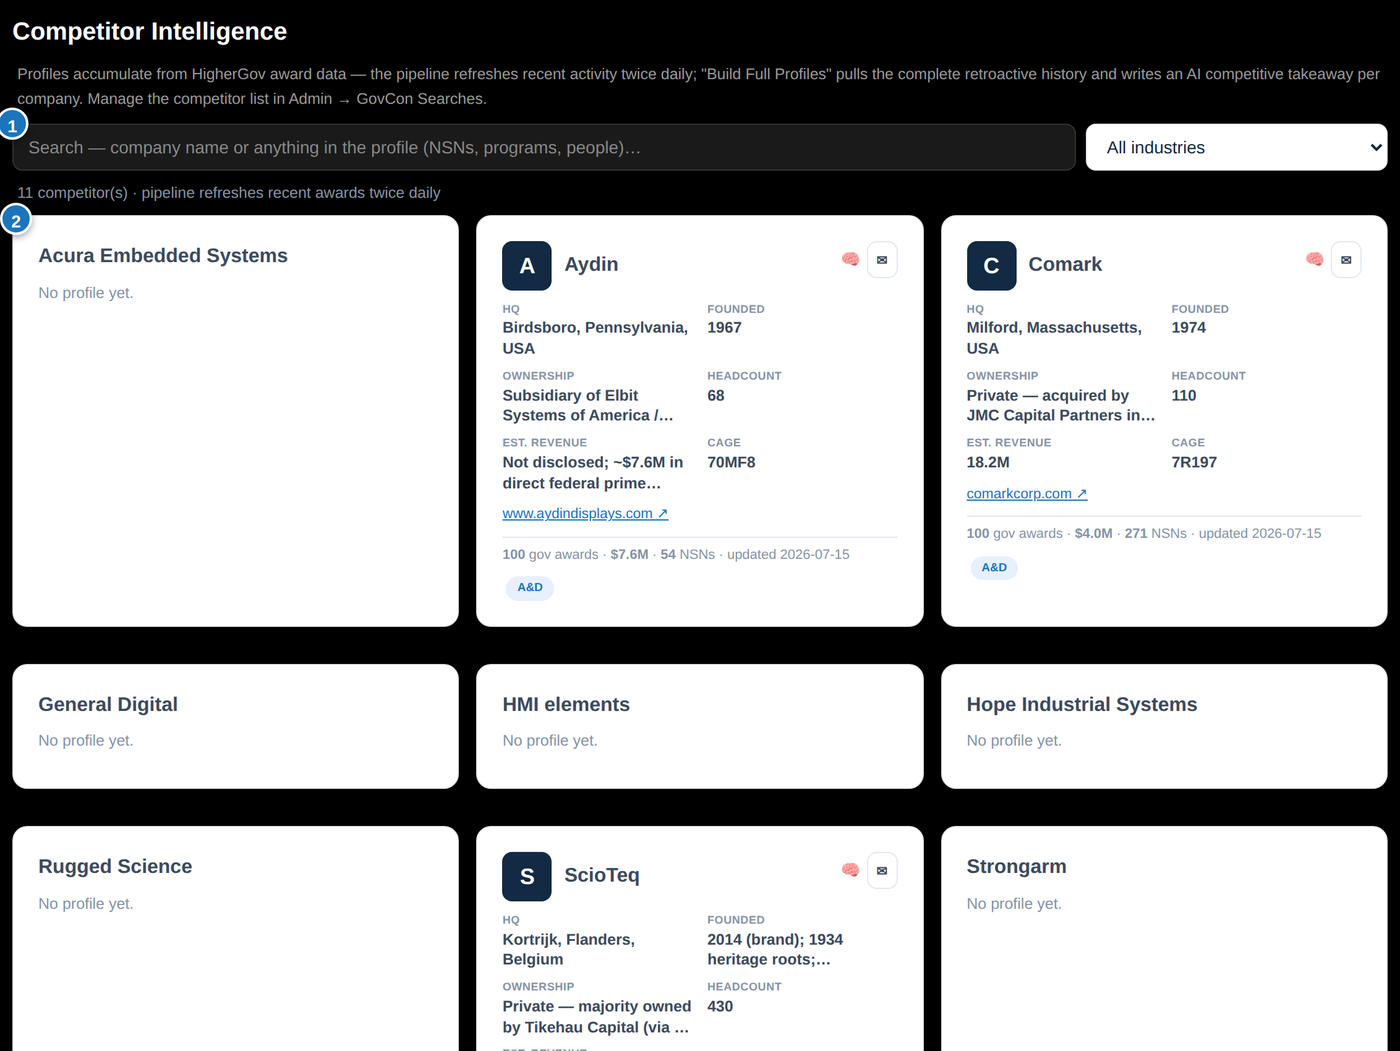This screenshot has width=1400, height=1051.
Task: Click the envelope button on Comark card
Action: tap(1346, 260)
